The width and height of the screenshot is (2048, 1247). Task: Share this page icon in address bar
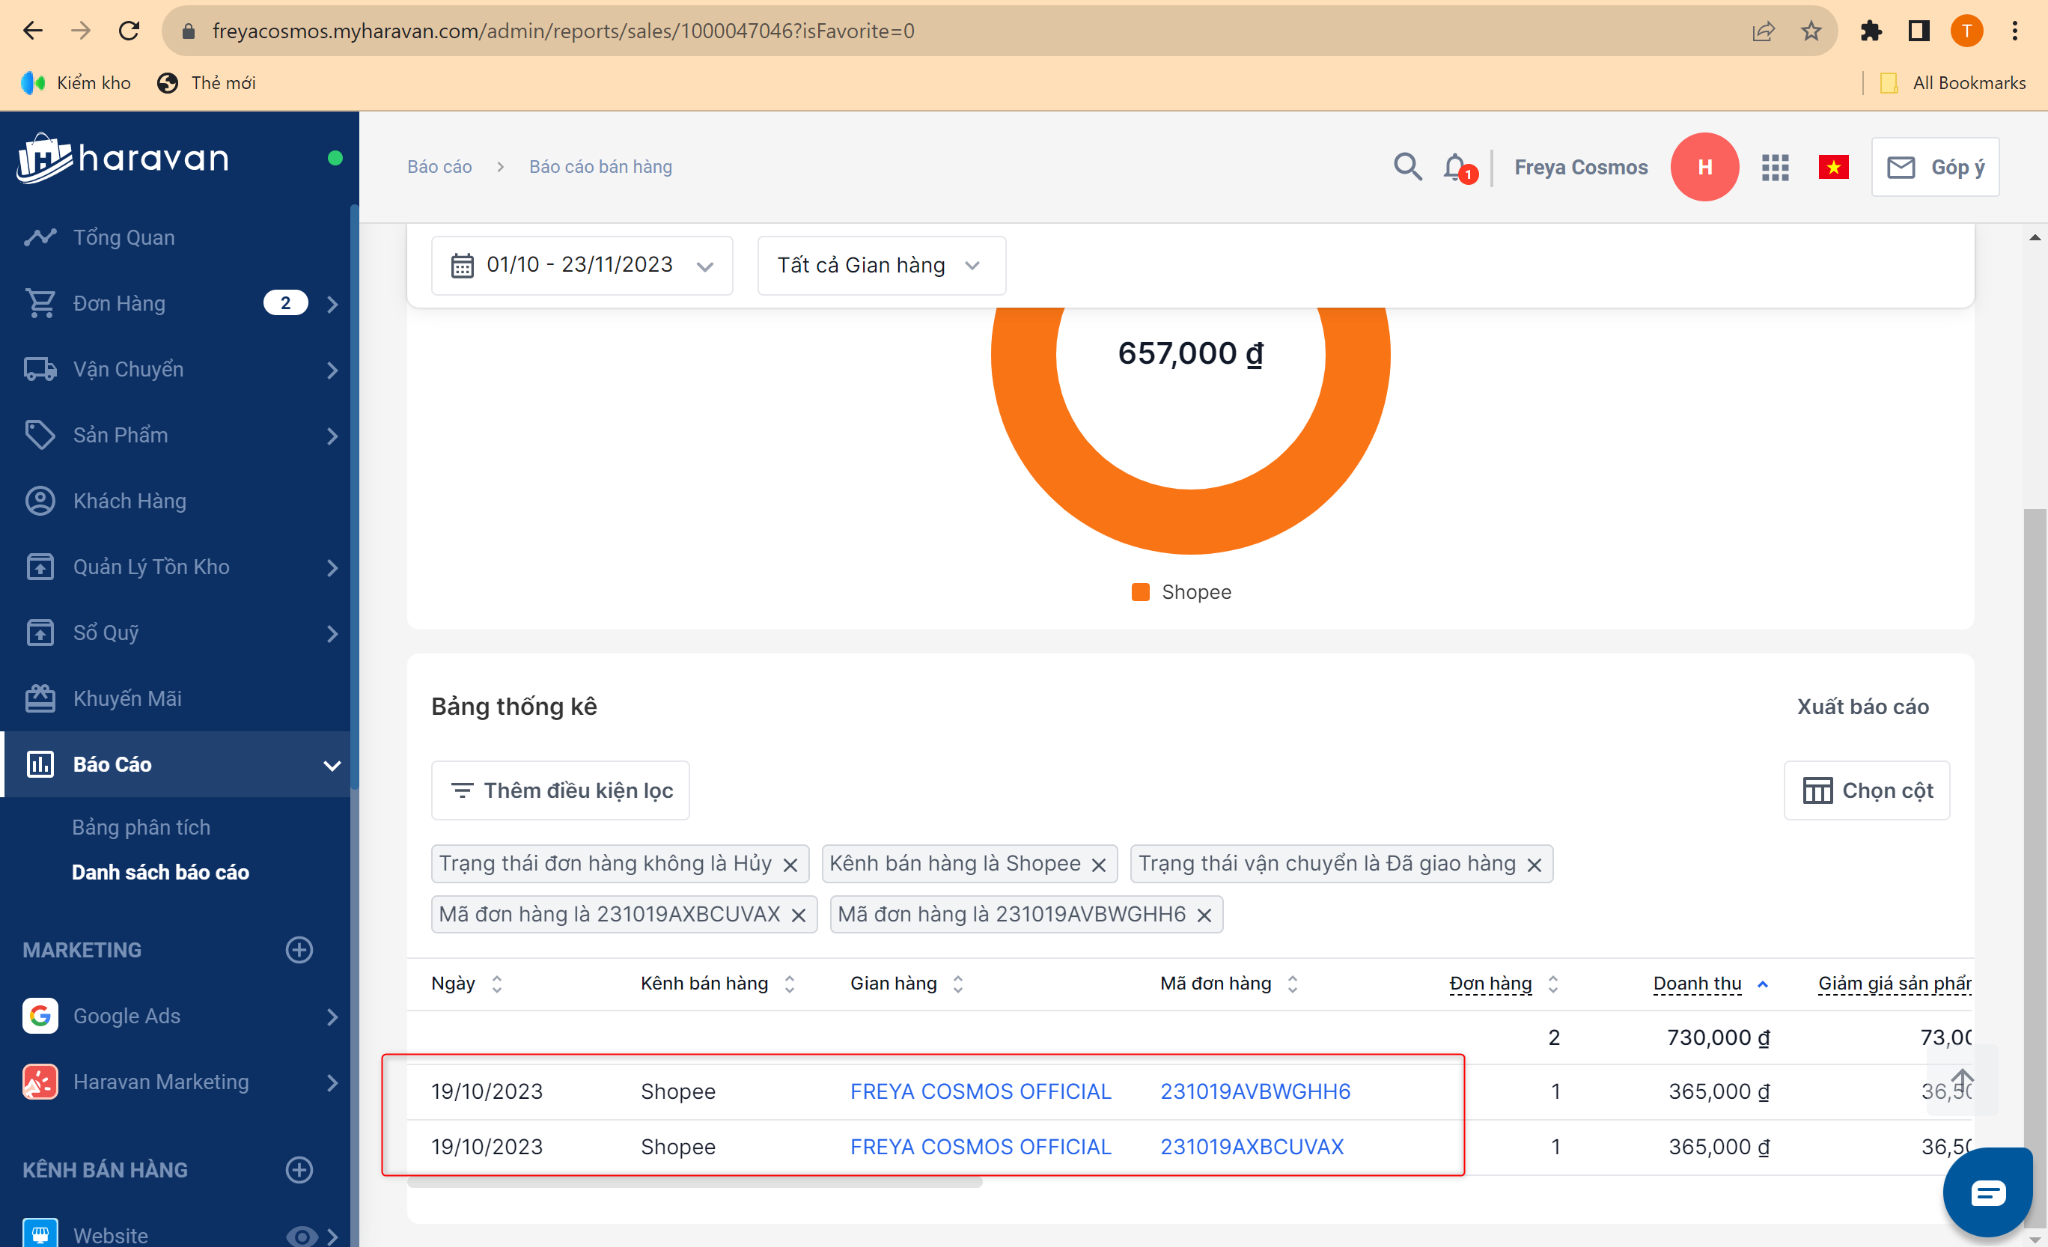click(1763, 31)
